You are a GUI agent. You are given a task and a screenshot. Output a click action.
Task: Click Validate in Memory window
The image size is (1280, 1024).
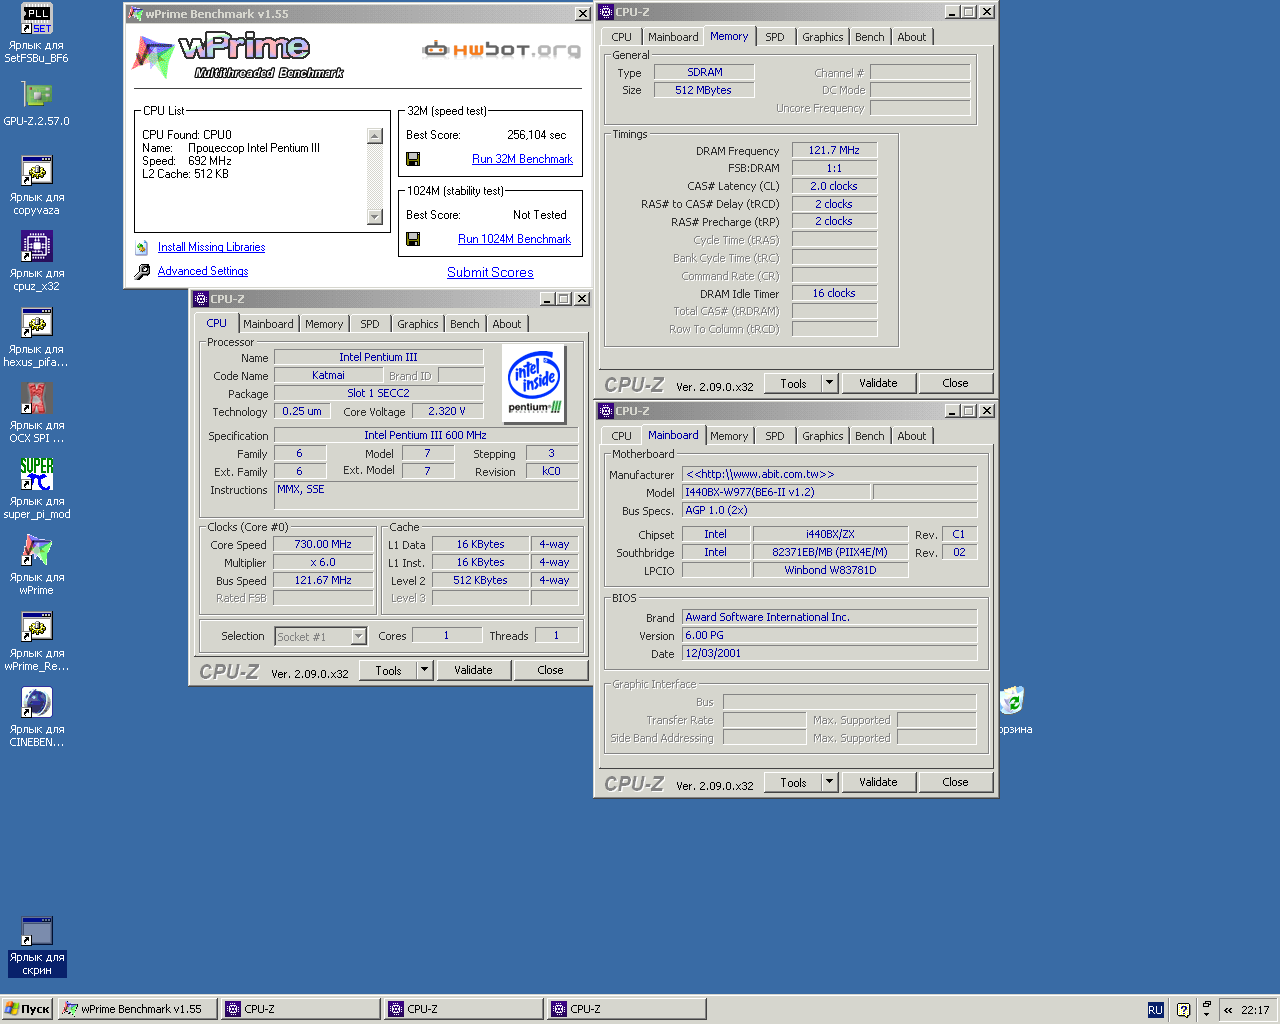coord(878,383)
